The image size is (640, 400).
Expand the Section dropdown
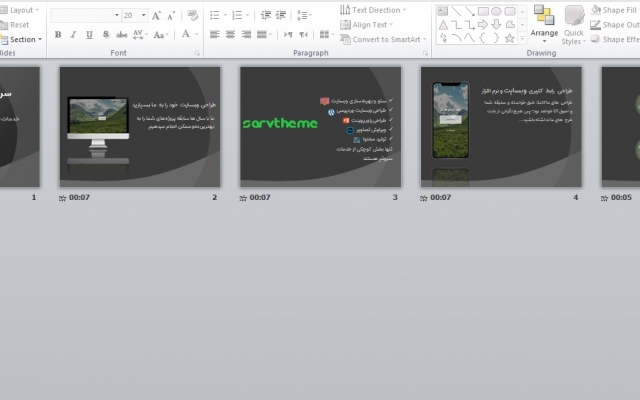[22, 39]
